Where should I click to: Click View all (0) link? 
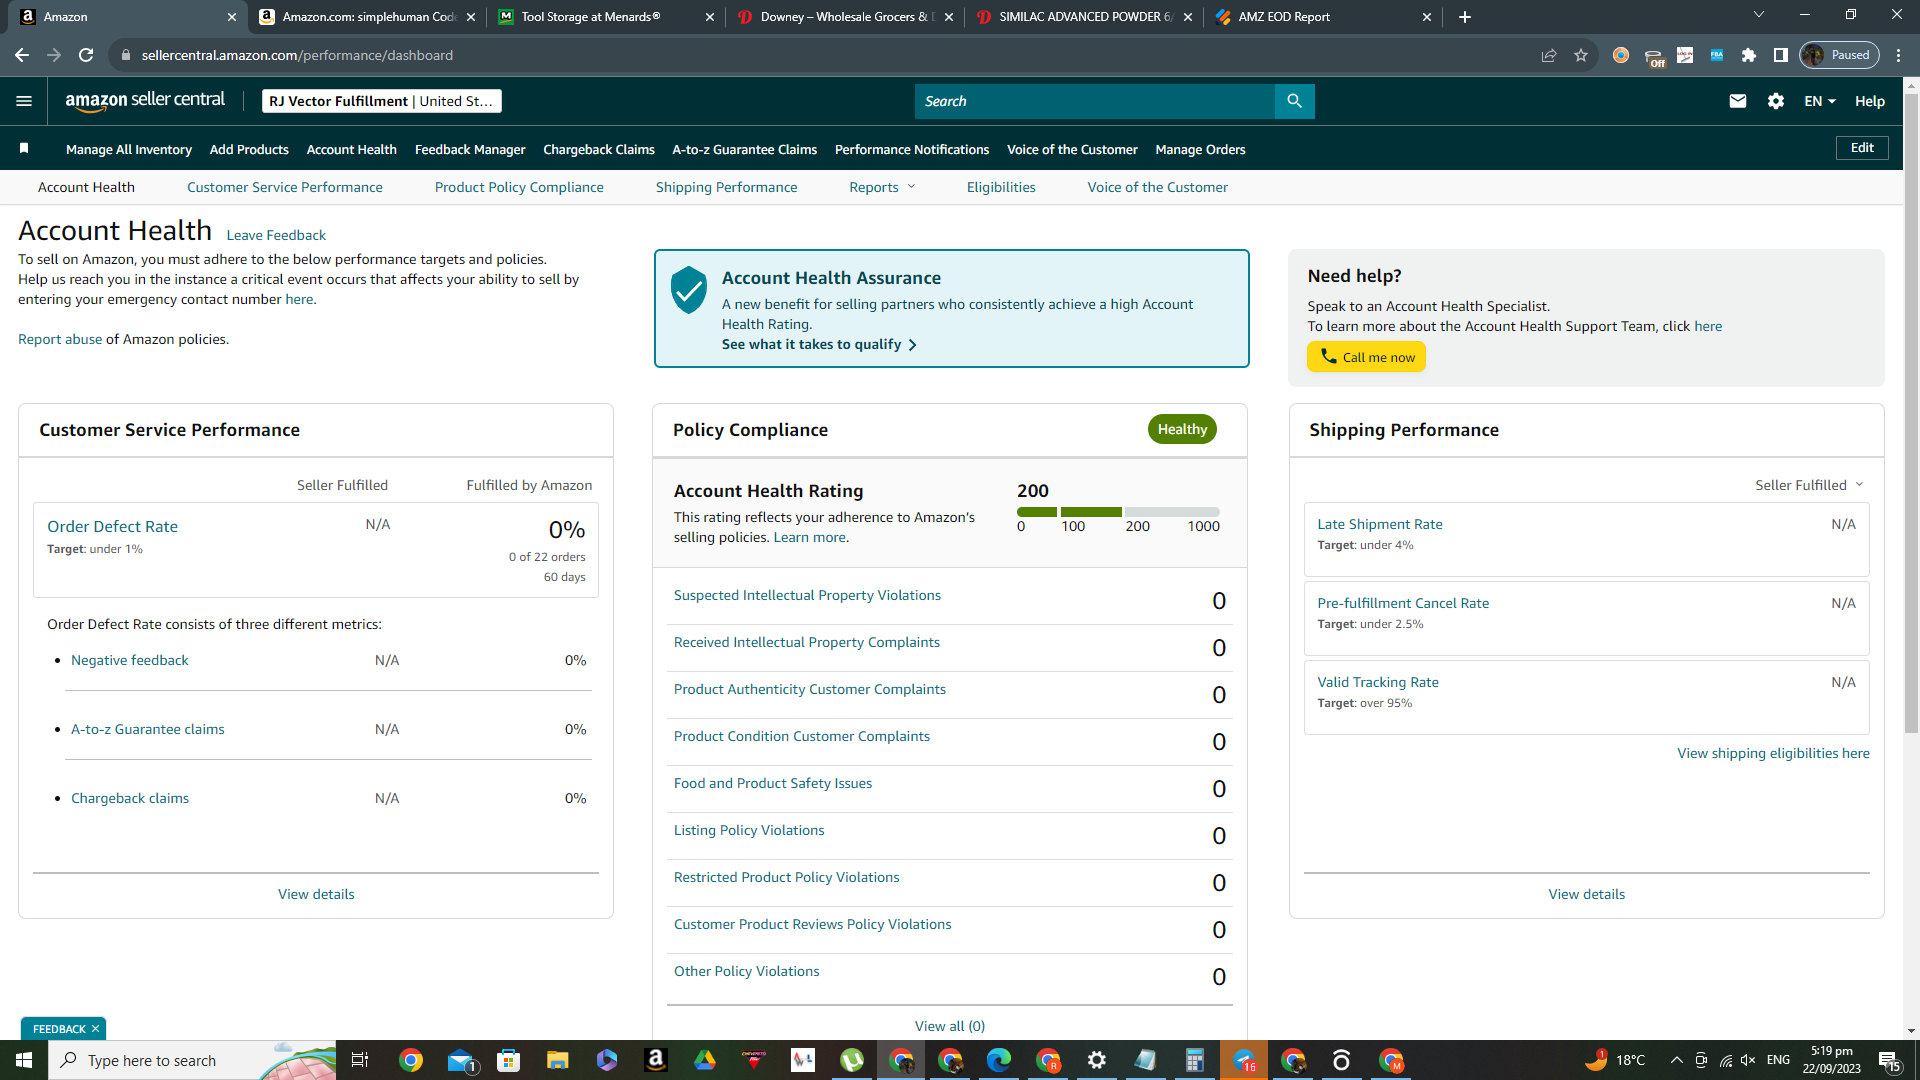point(950,1026)
